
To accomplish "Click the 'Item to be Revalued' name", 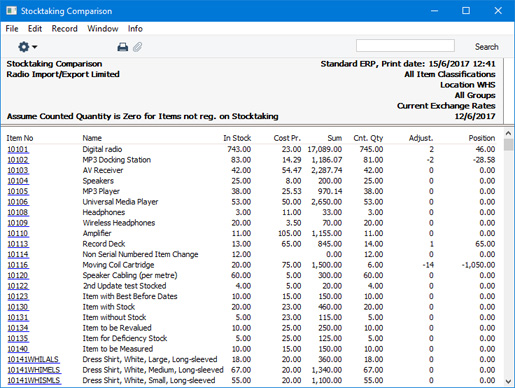I will [x=117, y=328].
